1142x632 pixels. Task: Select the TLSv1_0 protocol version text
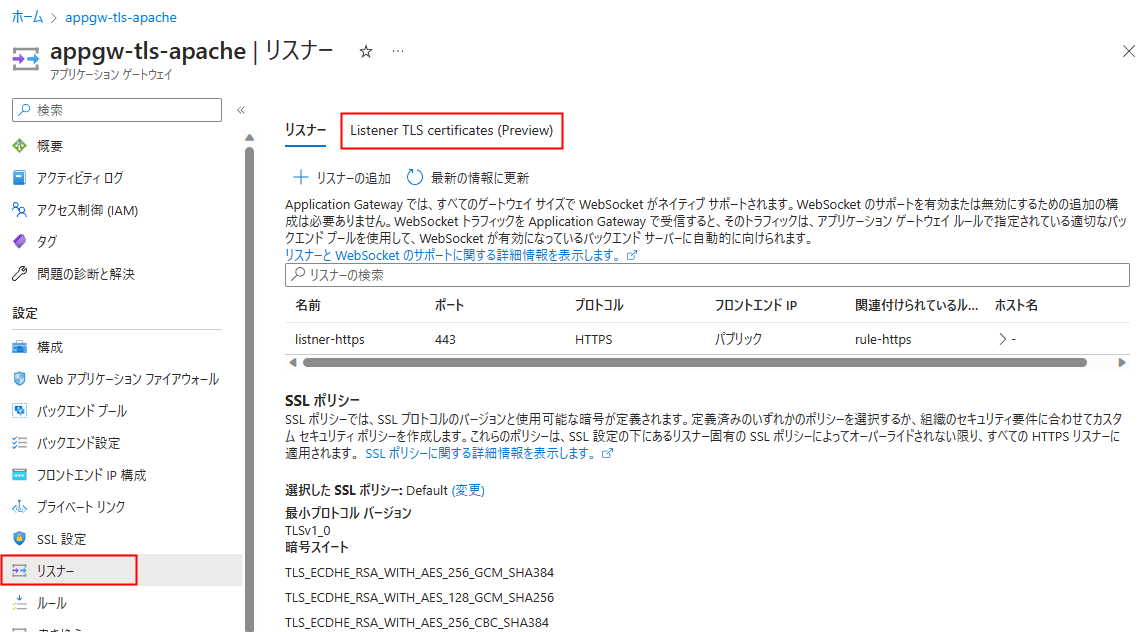(307, 530)
